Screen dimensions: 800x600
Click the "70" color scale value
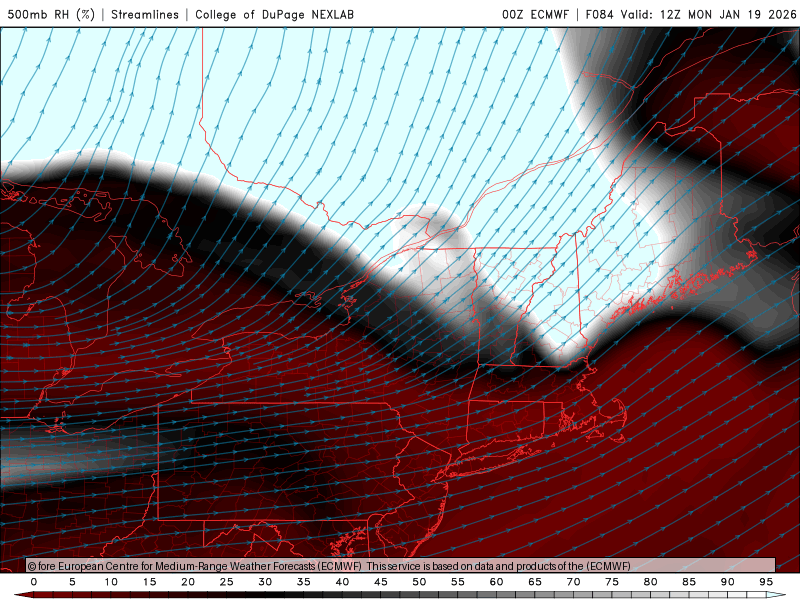(573, 582)
